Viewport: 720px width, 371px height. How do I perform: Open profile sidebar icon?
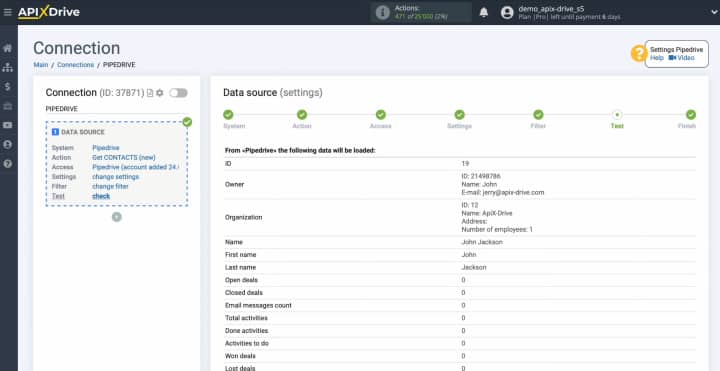click(7, 145)
